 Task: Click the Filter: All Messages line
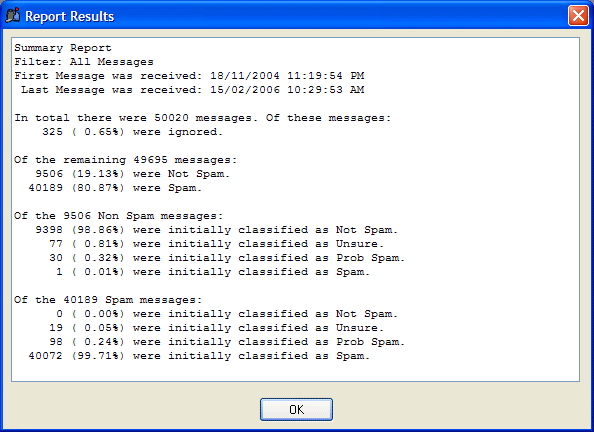pos(84,62)
